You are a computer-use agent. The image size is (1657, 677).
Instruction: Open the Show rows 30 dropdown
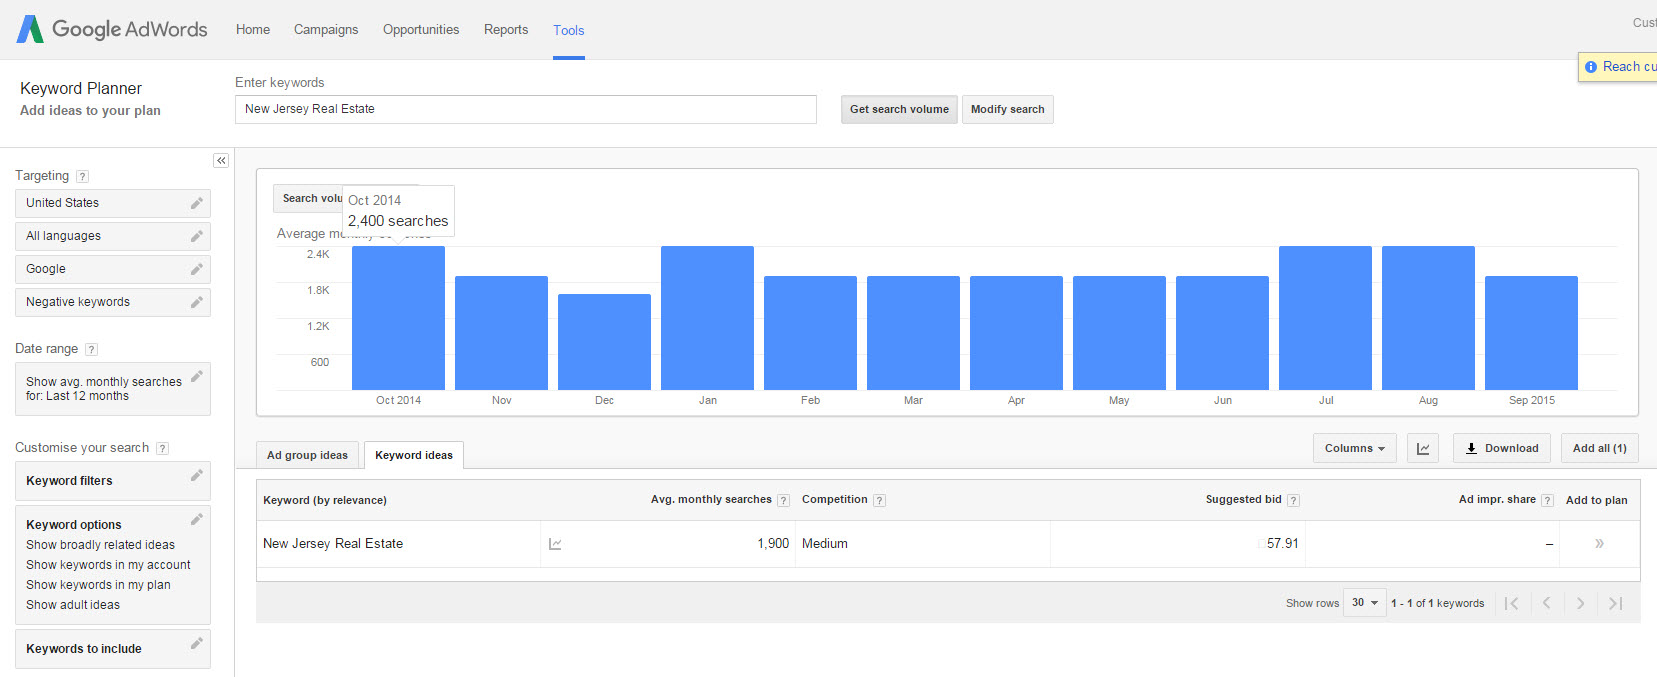1365,603
